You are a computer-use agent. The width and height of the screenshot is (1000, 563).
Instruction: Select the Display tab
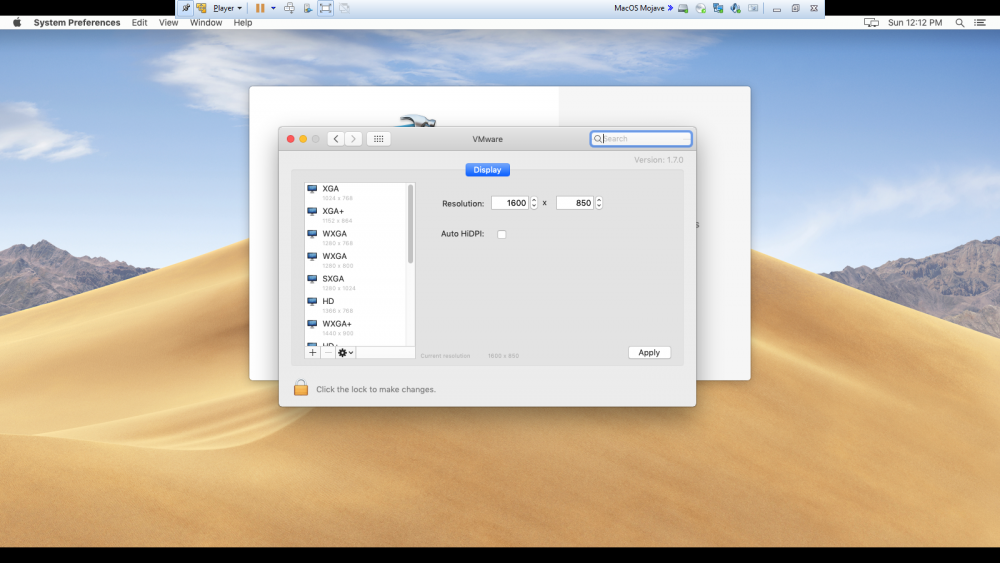point(487,170)
